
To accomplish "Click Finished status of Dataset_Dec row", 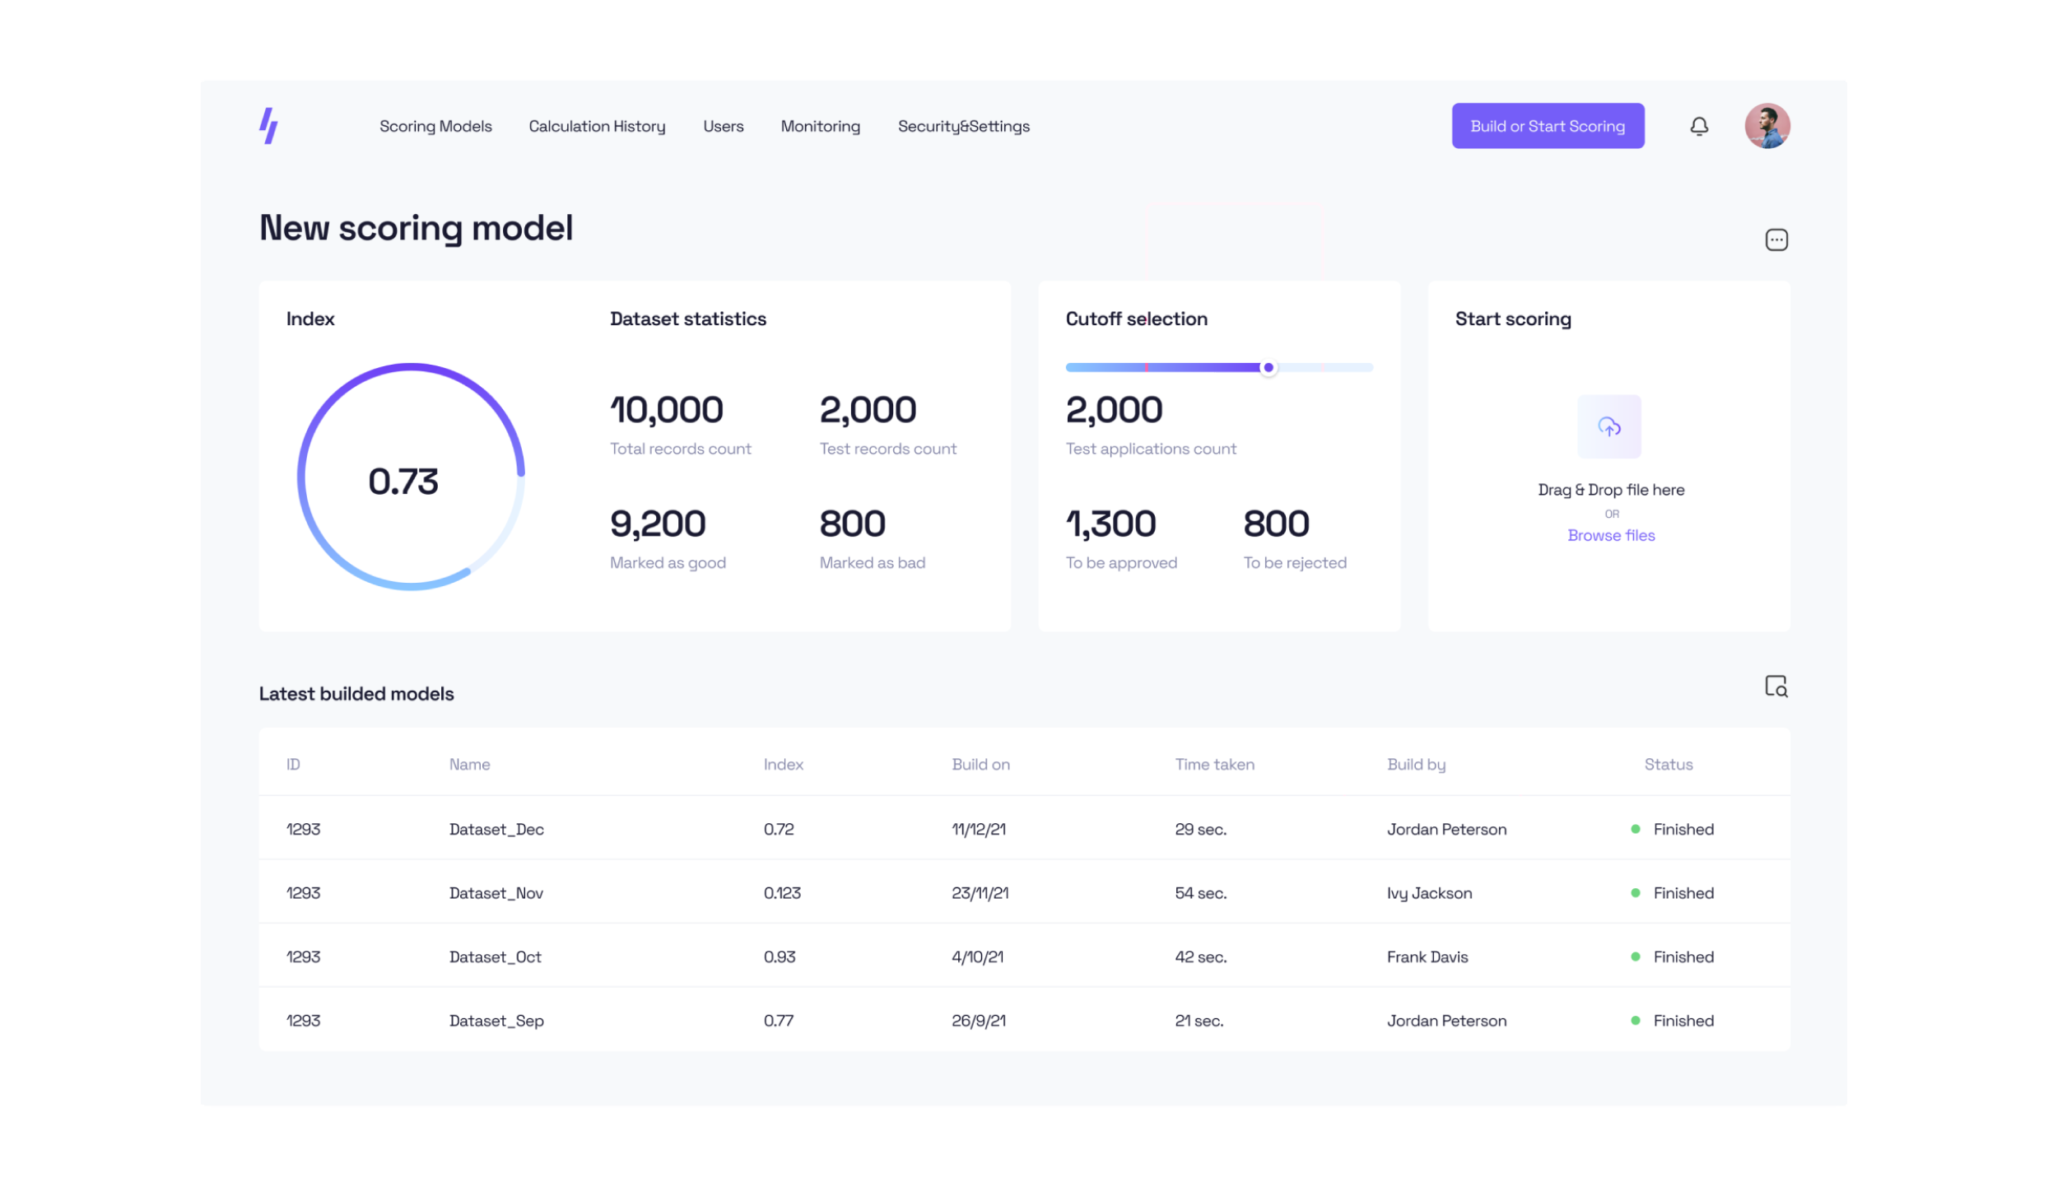I will 1672,829.
